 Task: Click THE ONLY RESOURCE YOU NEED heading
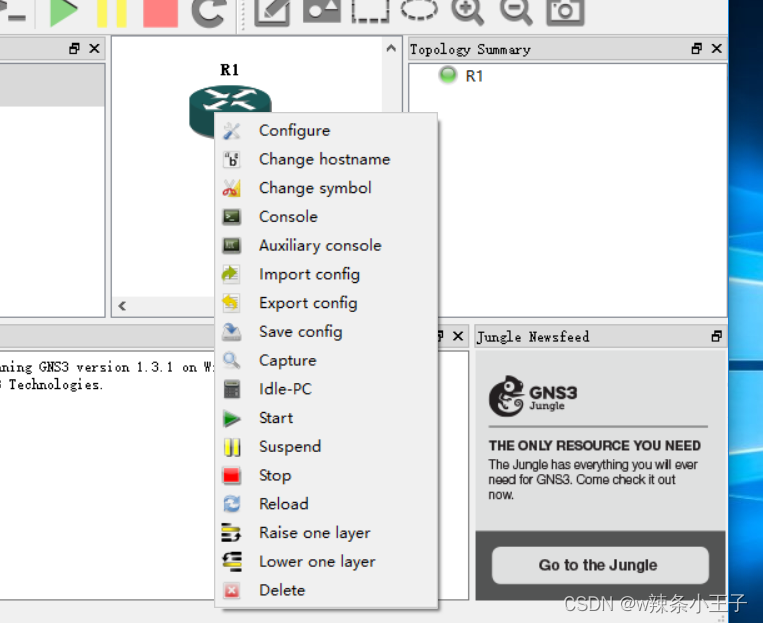click(595, 445)
